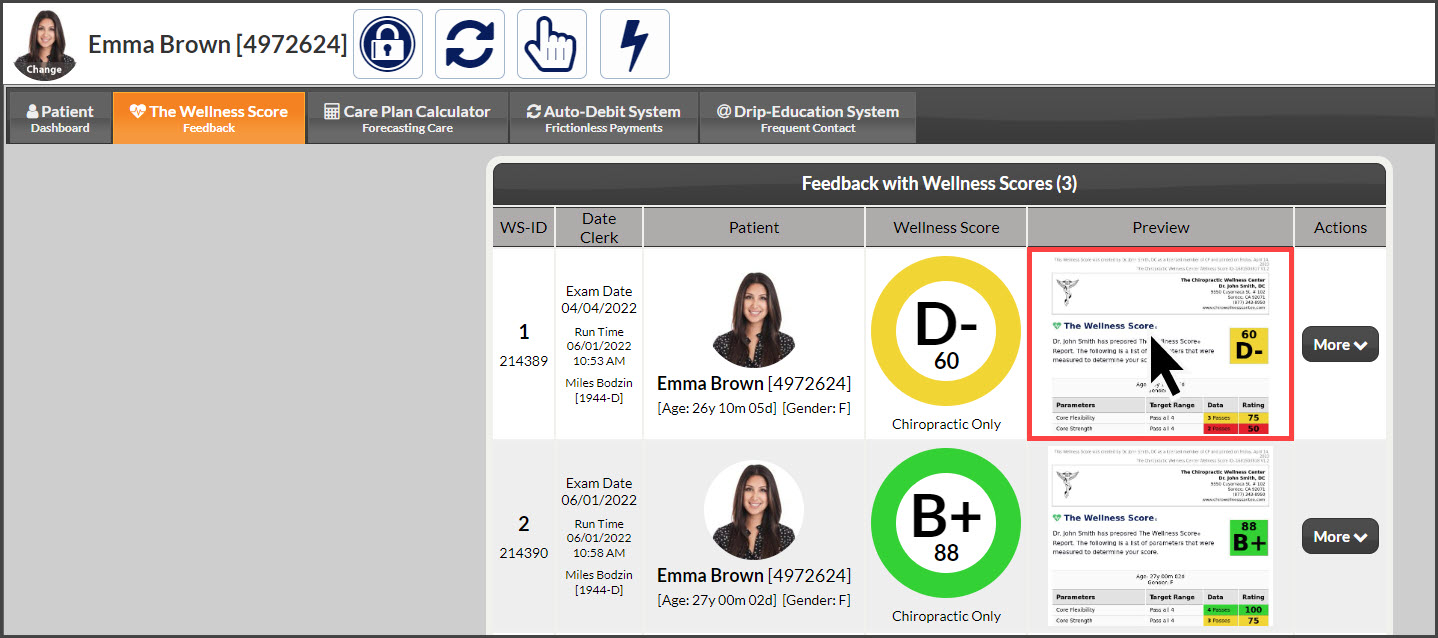1438x638 pixels.
Task: Click the age 26y 10m 05d text
Action: point(715,408)
